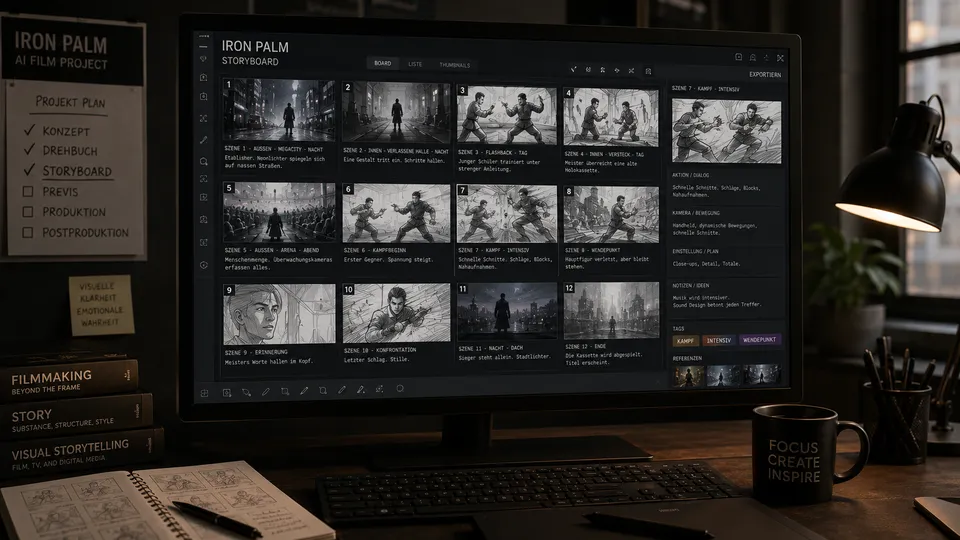Click the caption "SZENE 10 - KONFRONTATION"
Screen dimensions: 960x540
pos(380,350)
